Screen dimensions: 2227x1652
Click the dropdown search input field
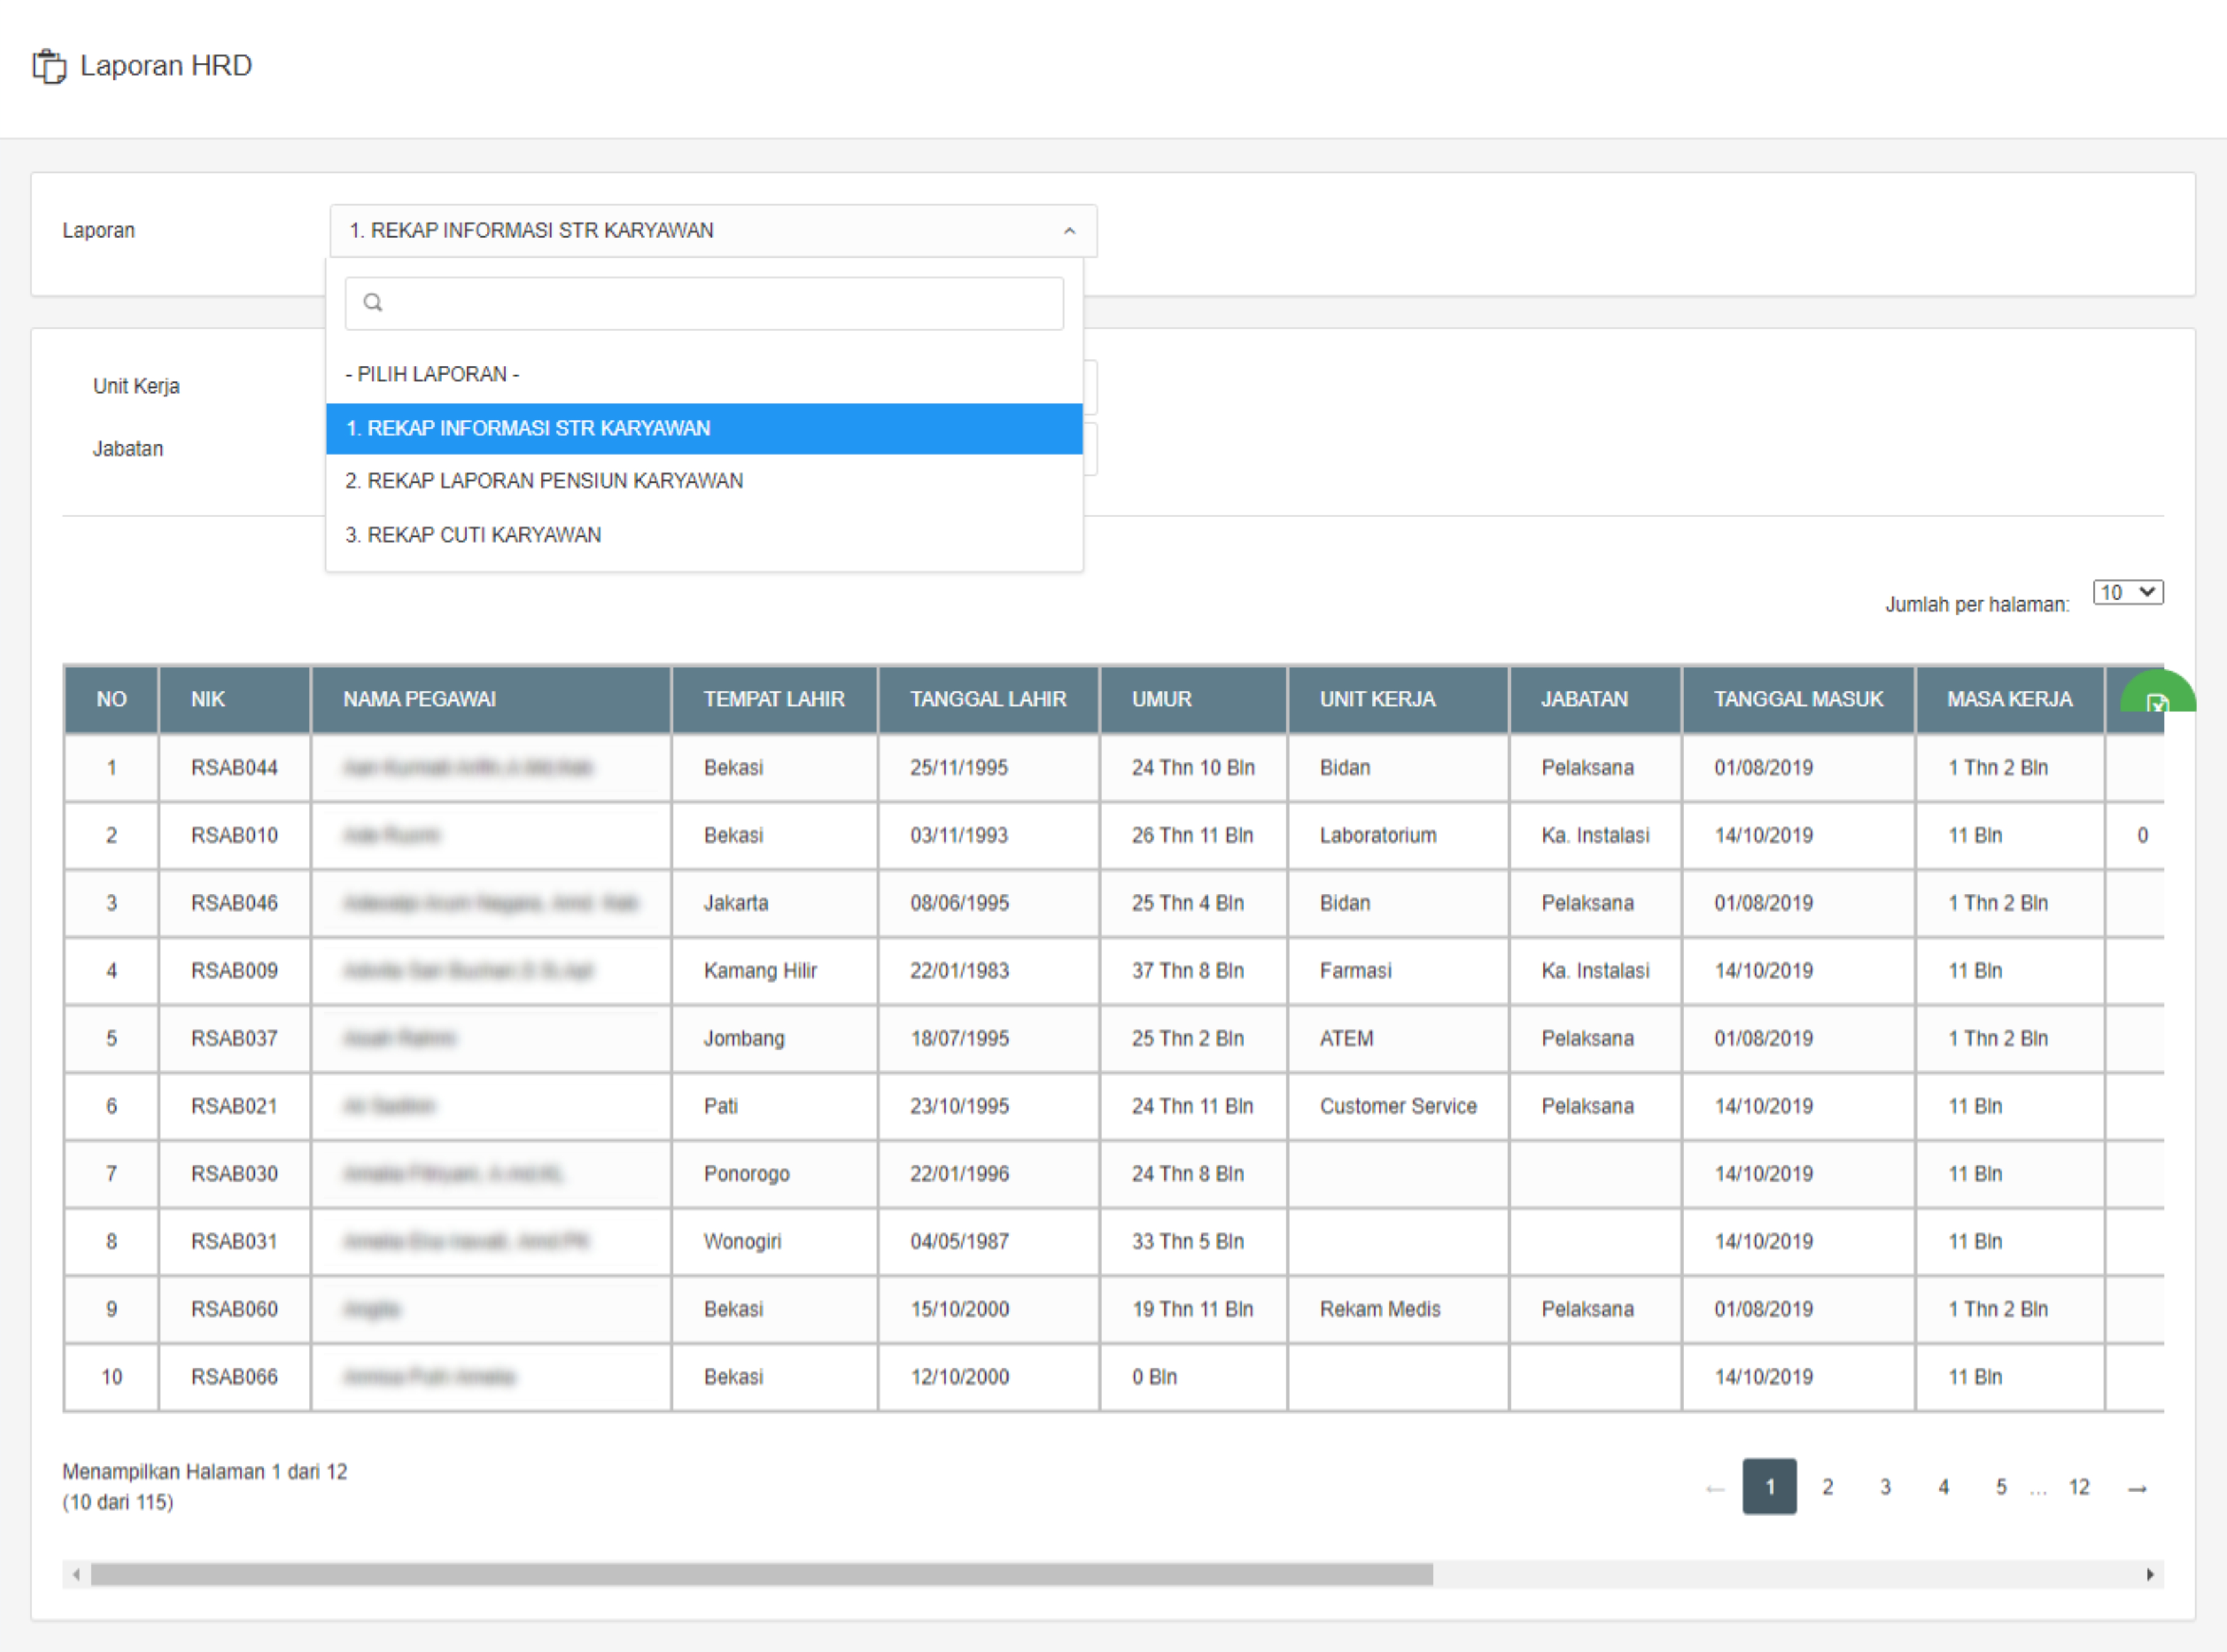[x=720, y=303]
